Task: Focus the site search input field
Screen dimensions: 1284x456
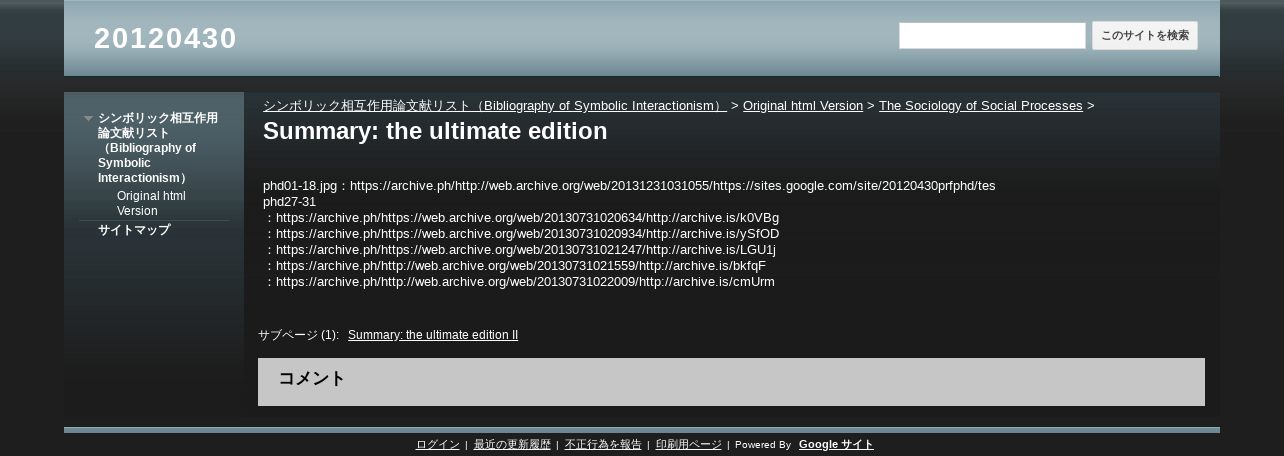Action: click(x=992, y=36)
